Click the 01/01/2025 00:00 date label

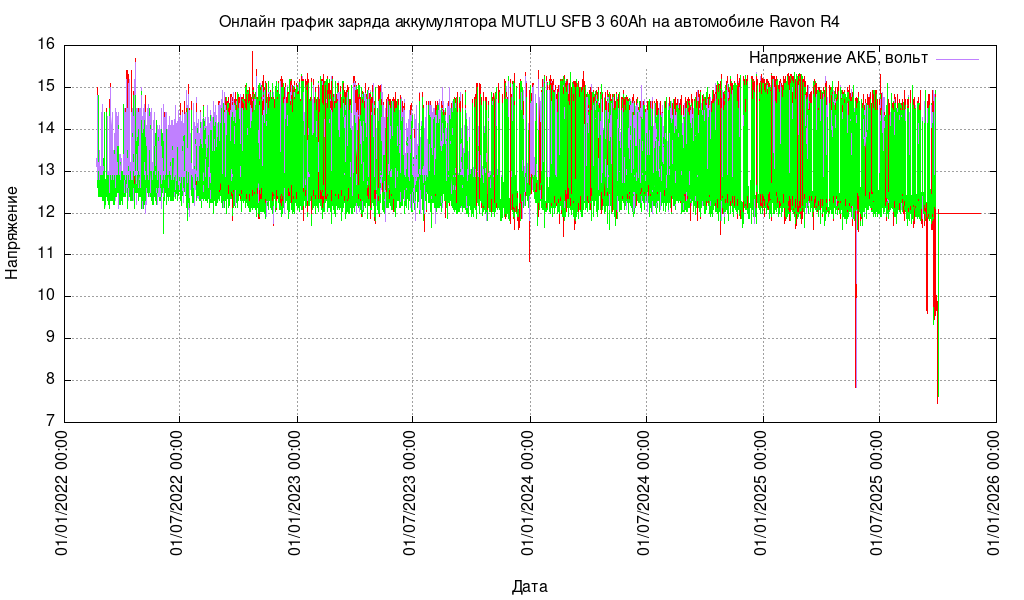(x=763, y=493)
